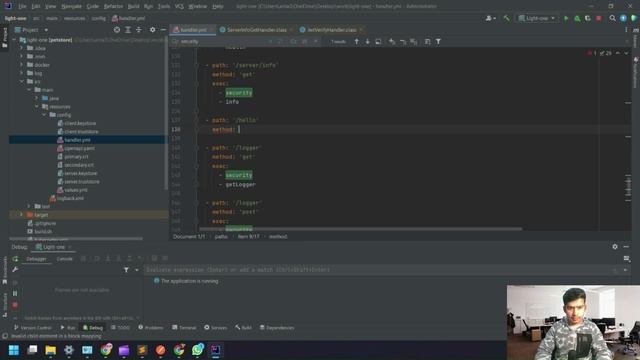Open File Explorer from the taskbar
Viewport: 640px width, 360px height.
pyautogui.click(x=51, y=350)
